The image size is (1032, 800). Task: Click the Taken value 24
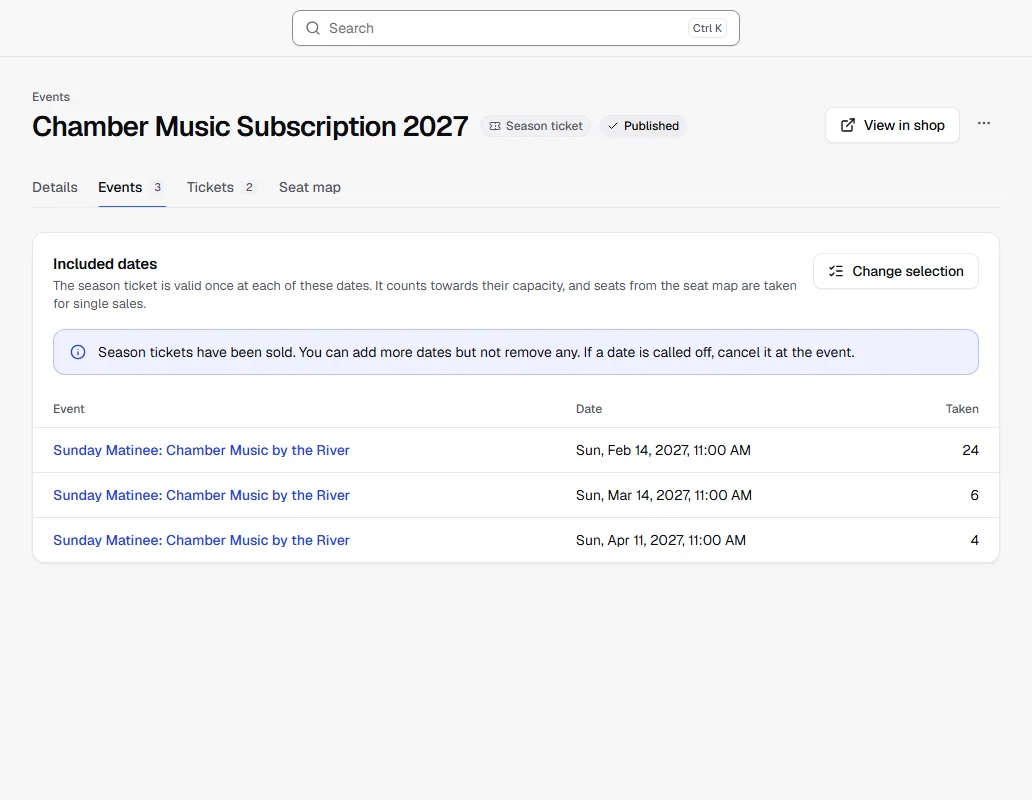tap(970, 450)
